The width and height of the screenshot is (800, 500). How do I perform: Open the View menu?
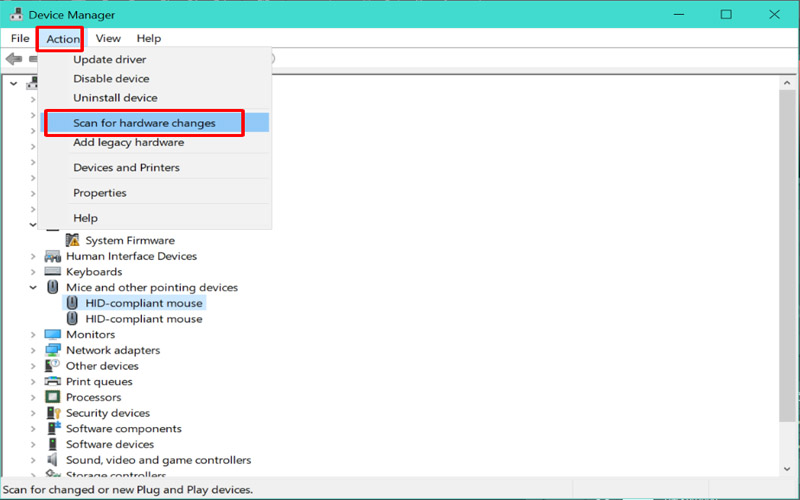coord(108,38)
